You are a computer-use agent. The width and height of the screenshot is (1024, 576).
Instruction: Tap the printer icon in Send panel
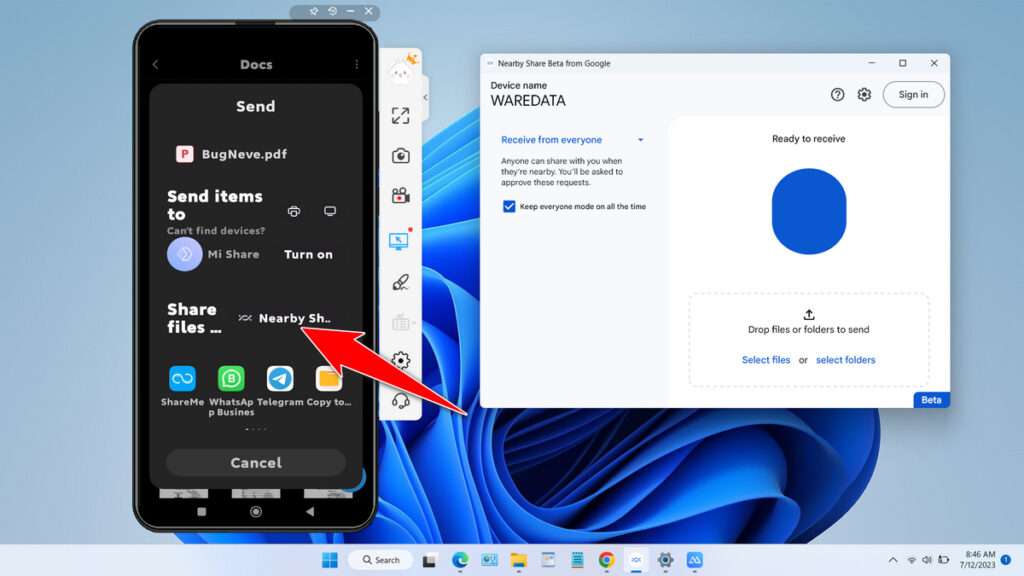click(294, 211)
